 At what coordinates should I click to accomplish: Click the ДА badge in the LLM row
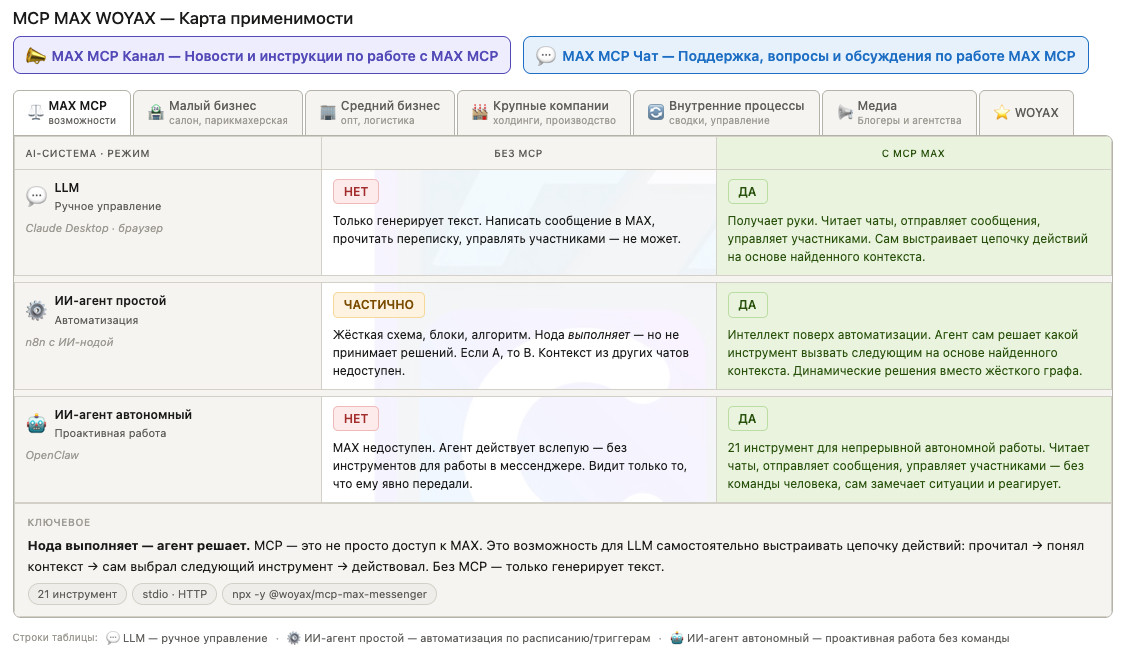click(747, 192)
